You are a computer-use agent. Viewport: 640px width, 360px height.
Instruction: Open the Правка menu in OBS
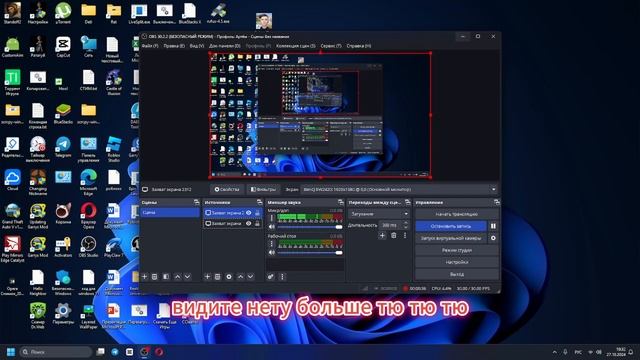point(174,46)
